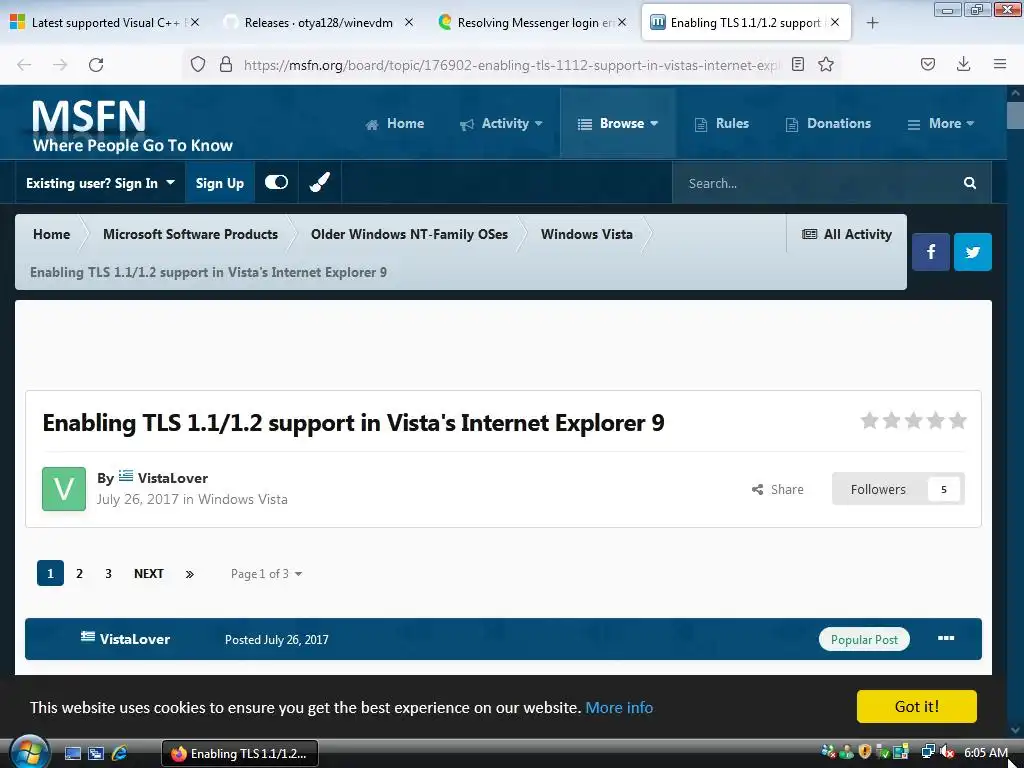
Task: Open All Activity link
Action: click(x=847, y=234)
